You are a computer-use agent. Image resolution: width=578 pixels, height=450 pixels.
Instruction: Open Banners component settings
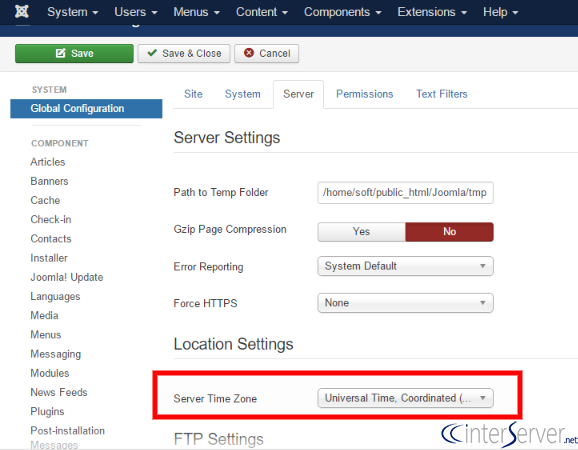[49, 181]
